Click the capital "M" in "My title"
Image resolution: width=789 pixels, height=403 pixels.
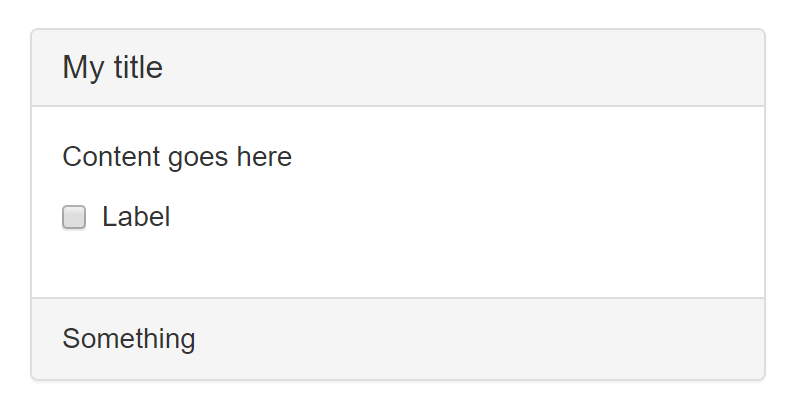click(74, 68)
